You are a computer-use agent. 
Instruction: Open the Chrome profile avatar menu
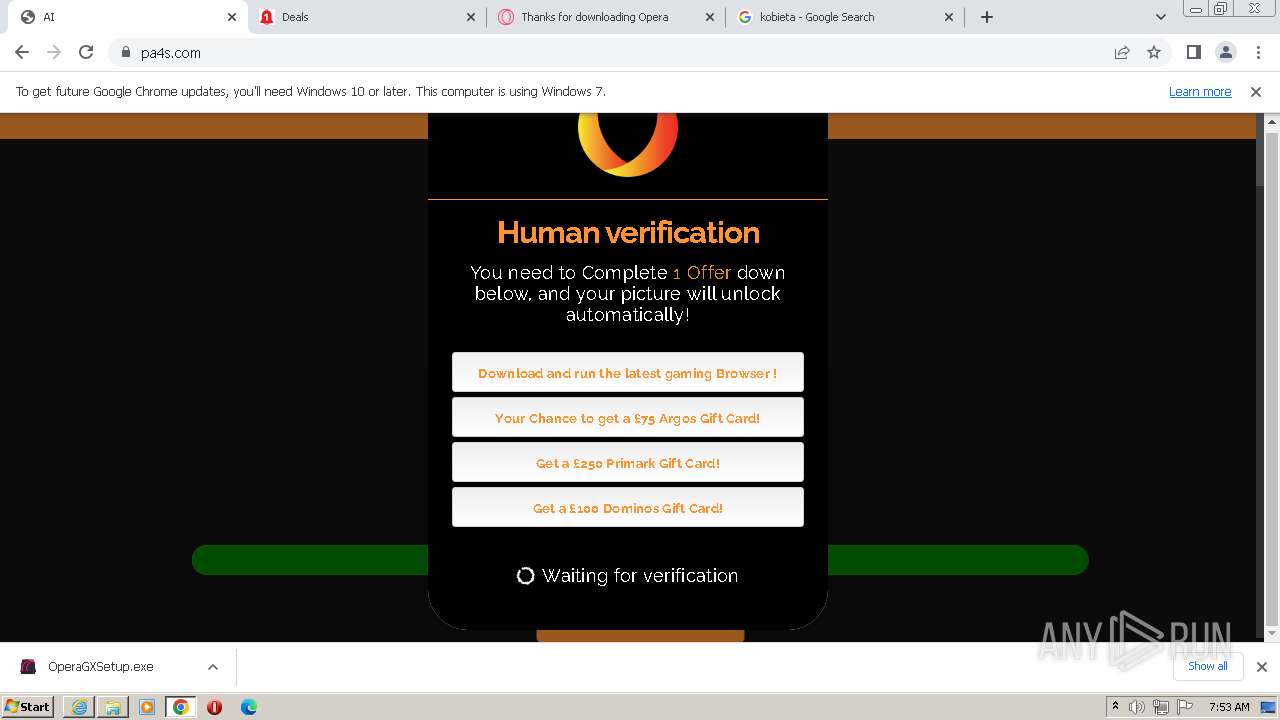pos(1225,52)
